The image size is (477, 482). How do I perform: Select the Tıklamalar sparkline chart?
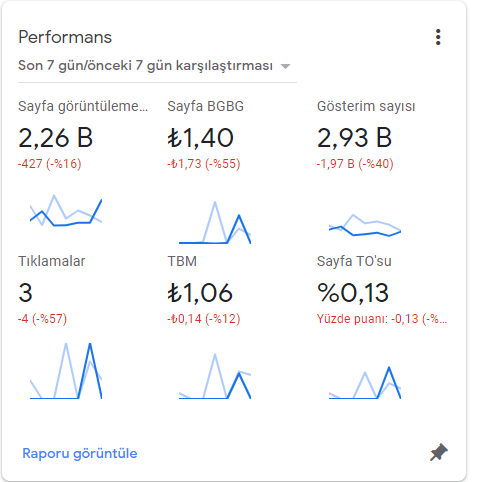(x=66, y=371)
